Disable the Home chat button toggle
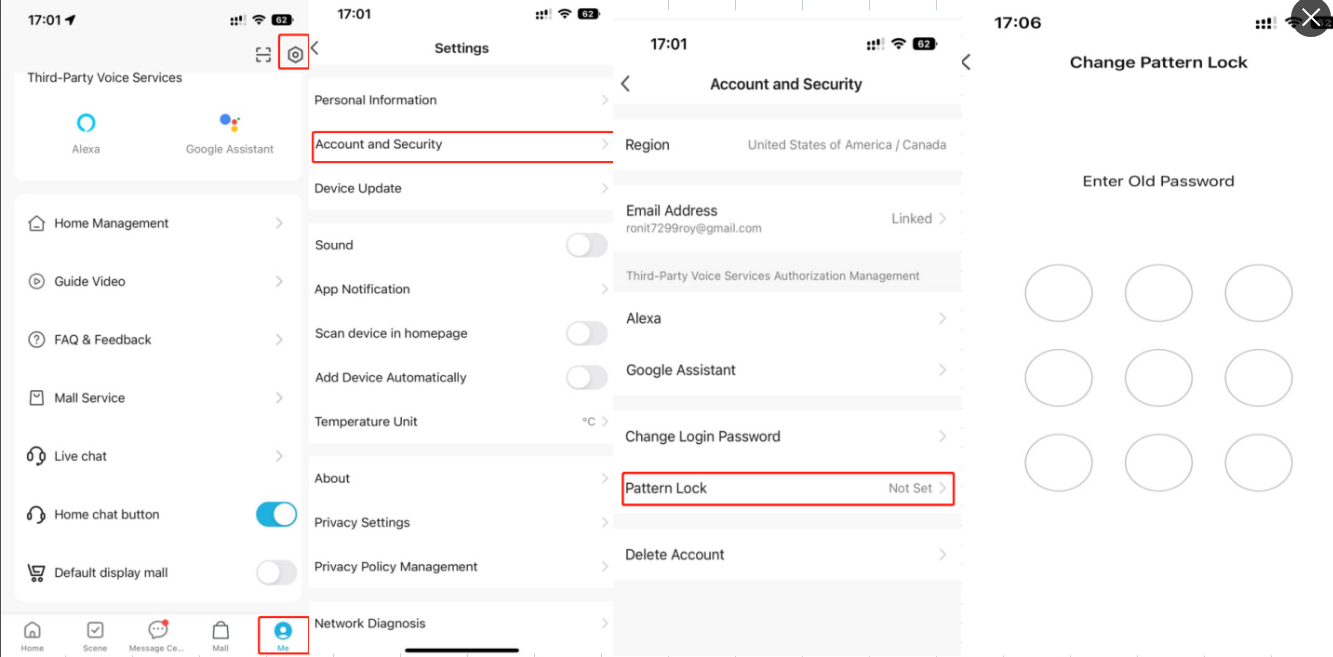Image resolution: width=1333 pixels, height=657 pixels. tap(277, 514)
